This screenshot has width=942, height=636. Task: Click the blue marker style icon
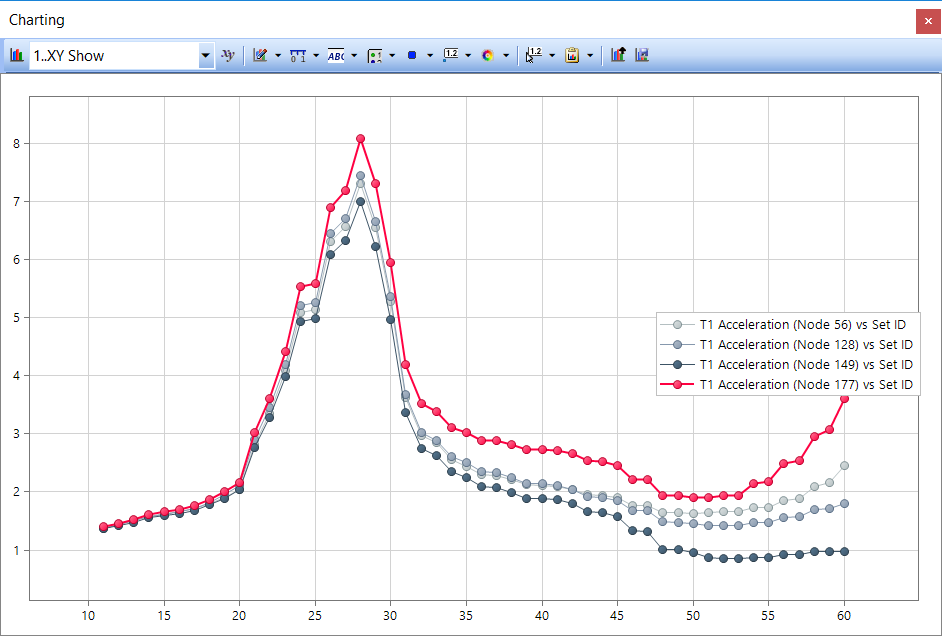click(x=412, y=55)
